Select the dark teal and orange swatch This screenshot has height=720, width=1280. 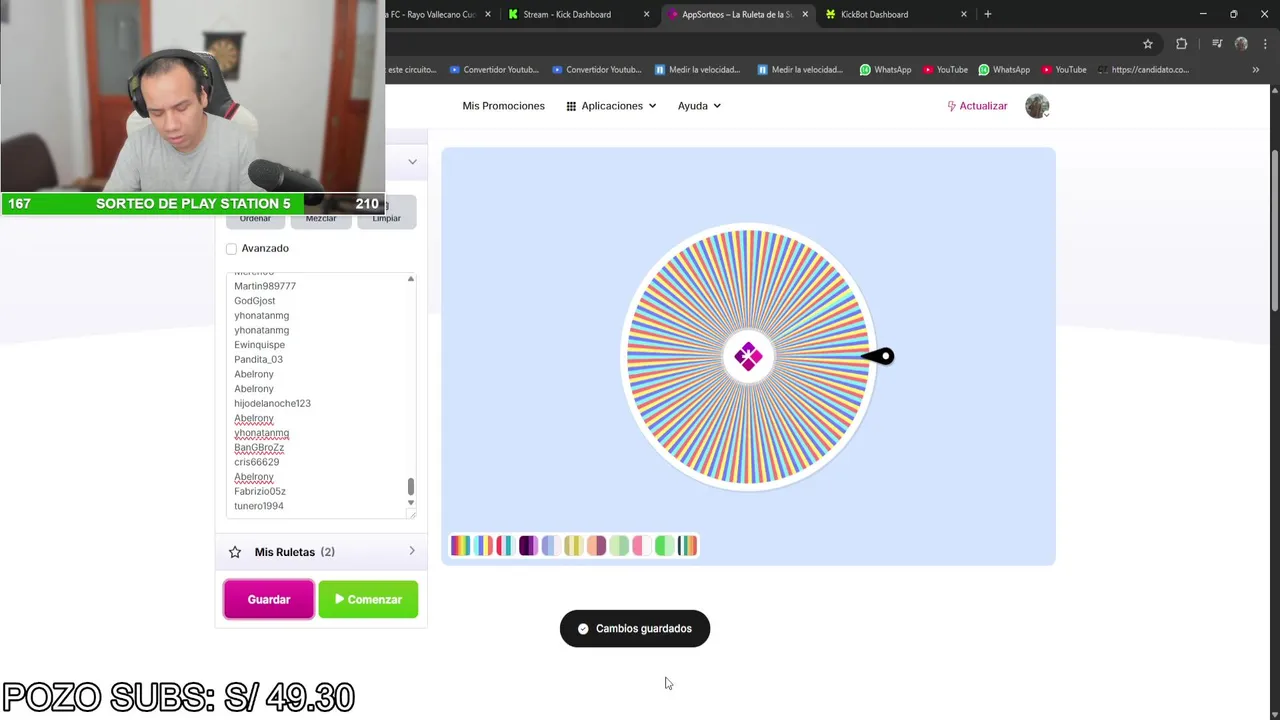687,546
